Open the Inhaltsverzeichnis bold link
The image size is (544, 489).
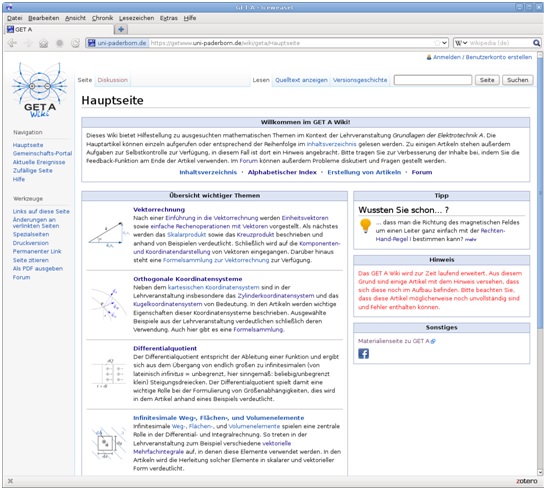click(x=208, y=172)
